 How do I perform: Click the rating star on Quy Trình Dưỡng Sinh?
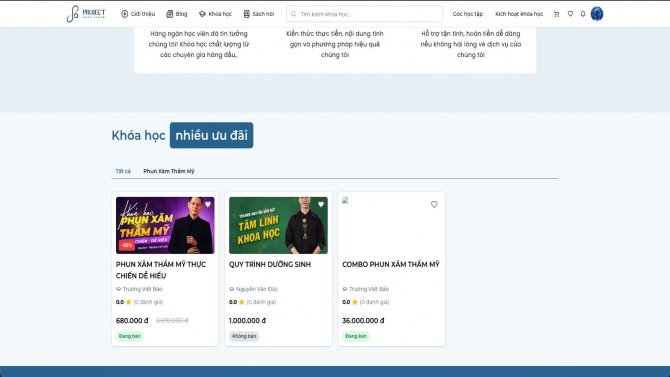pos(241,302)
